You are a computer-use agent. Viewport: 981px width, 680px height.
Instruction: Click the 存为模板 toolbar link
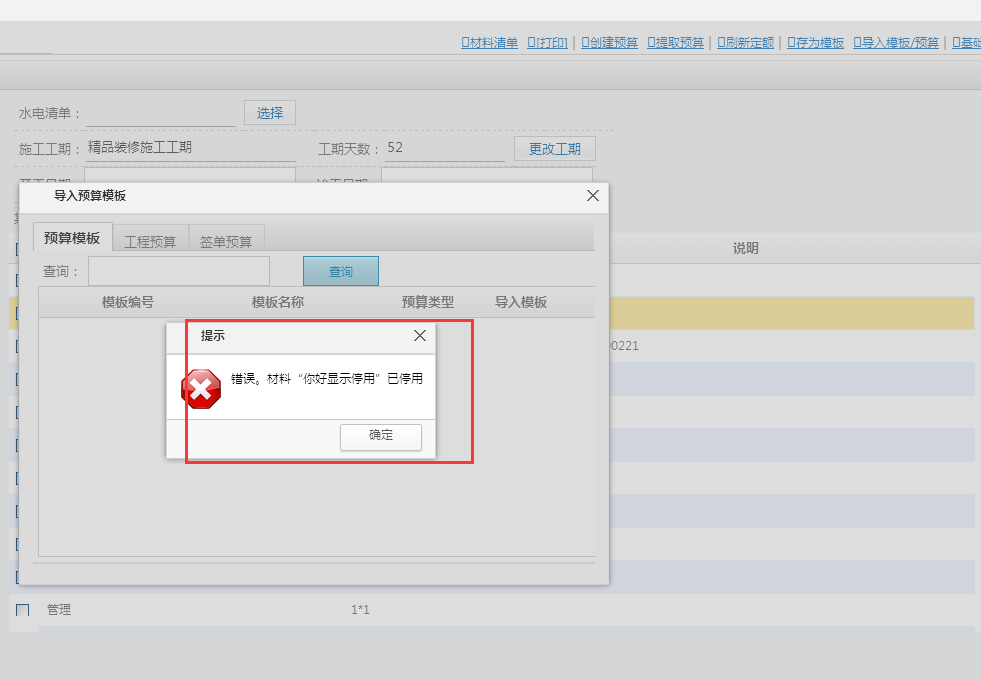(816, 43)
